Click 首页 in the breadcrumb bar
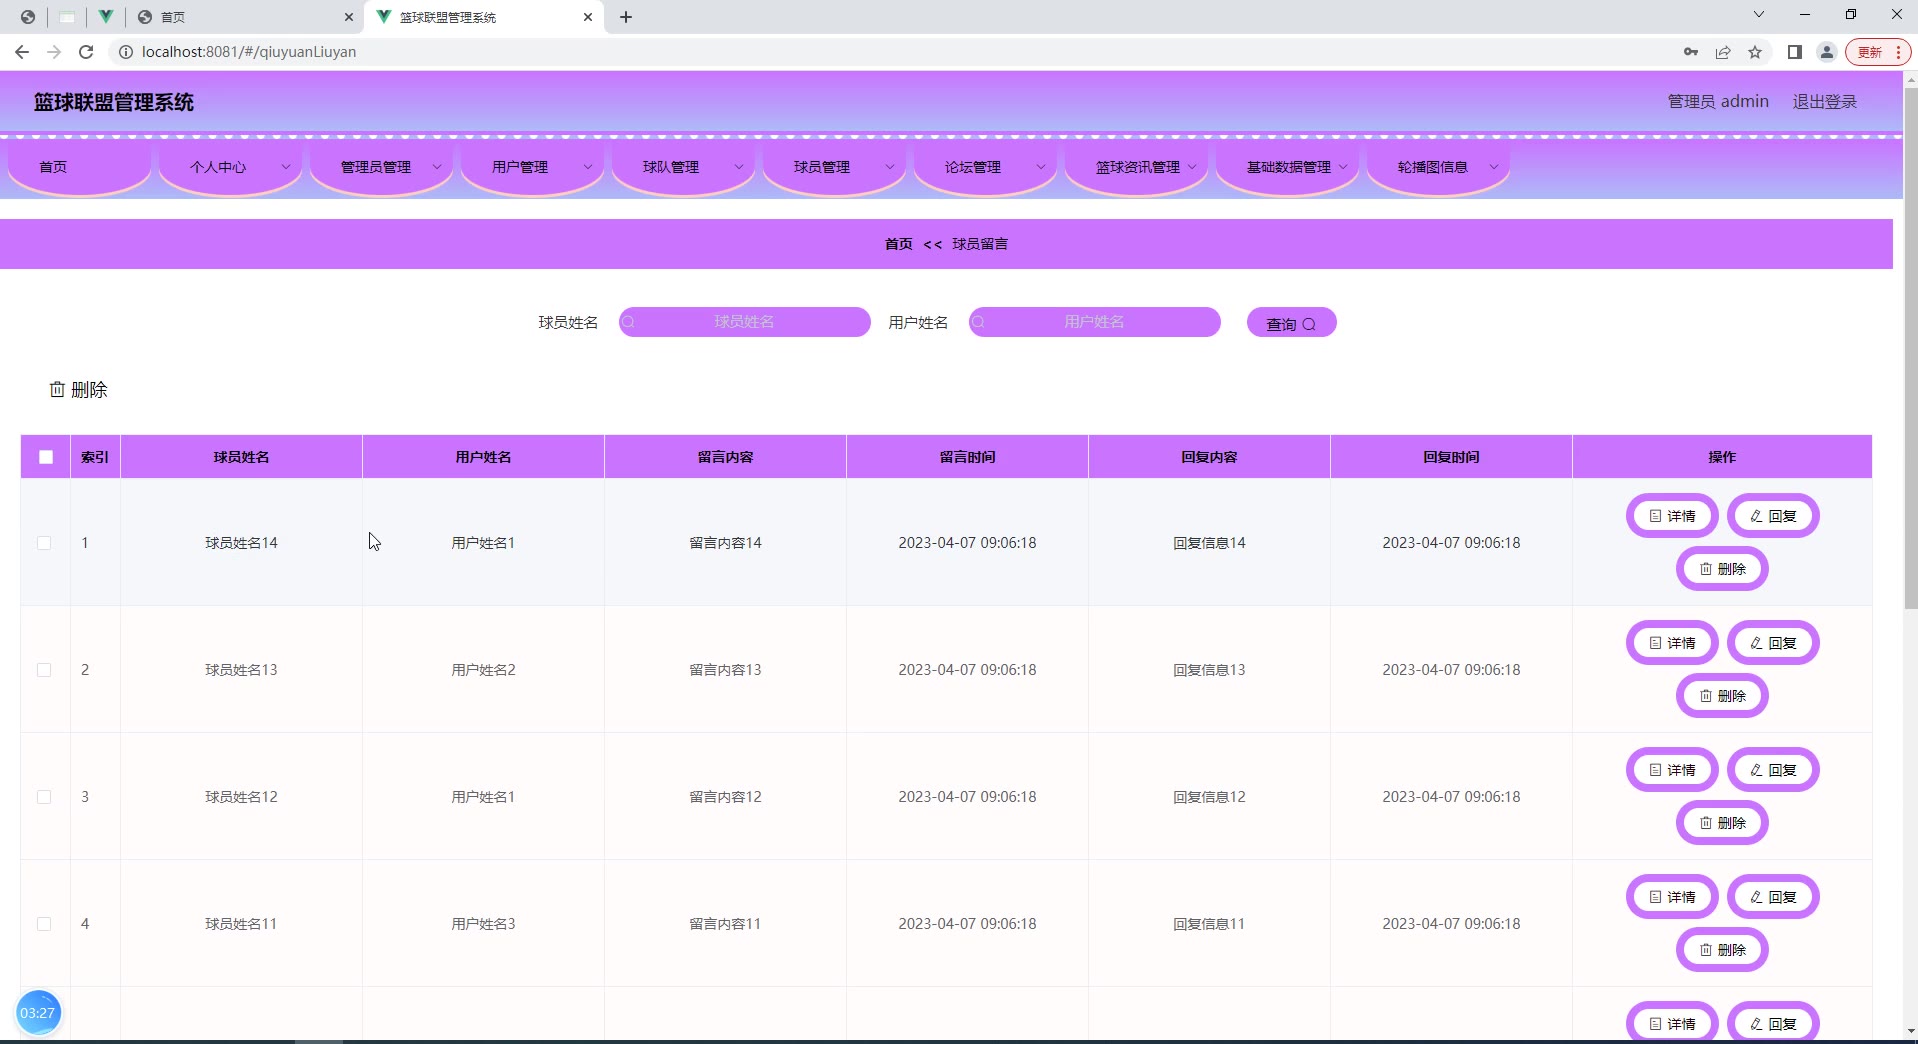1918x1044 pixels. click(x=899, y=244)
